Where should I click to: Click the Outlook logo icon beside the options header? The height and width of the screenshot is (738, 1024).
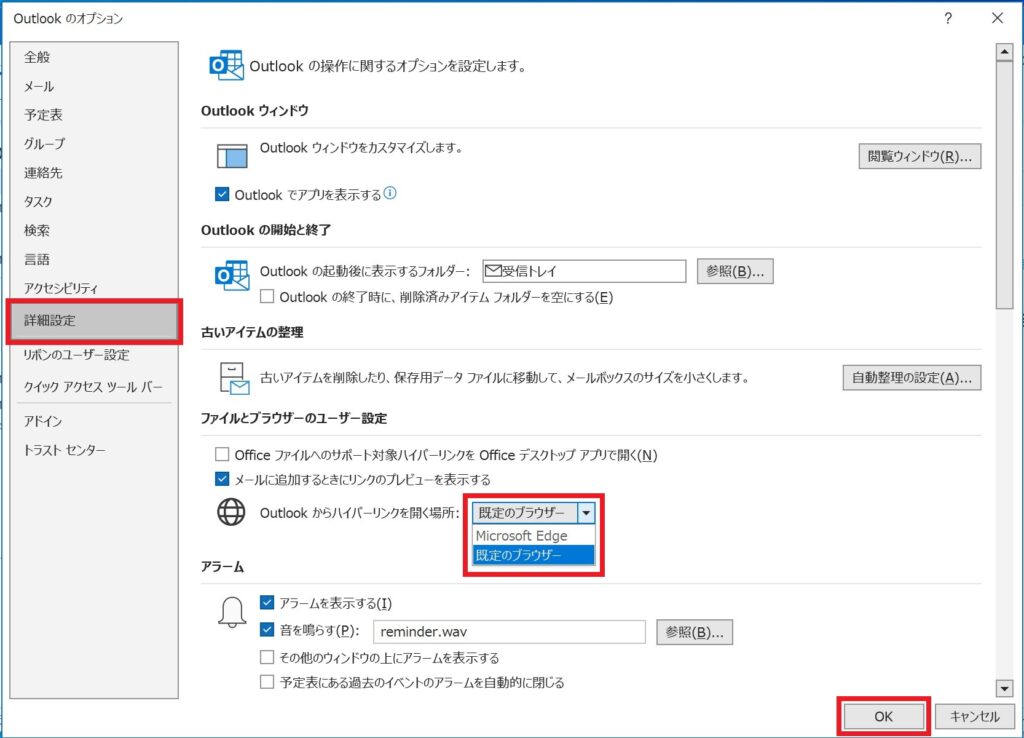[x=227, y=65]
